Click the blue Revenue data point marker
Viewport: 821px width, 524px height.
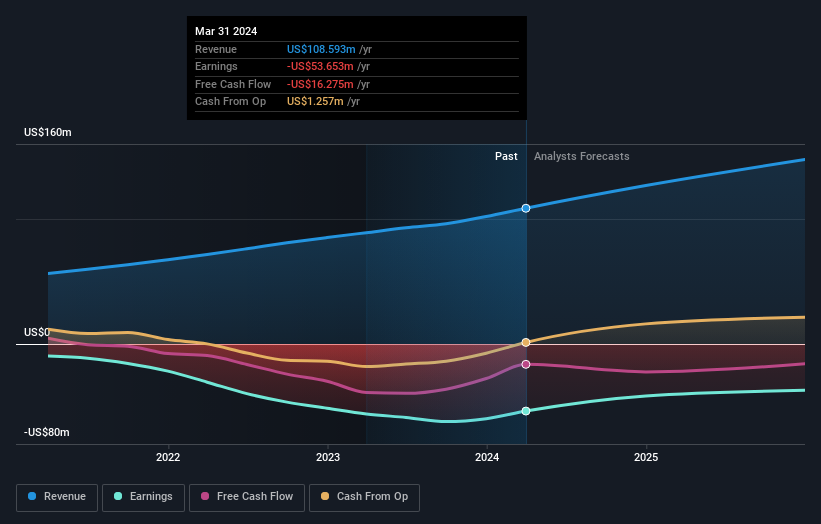pyautogui.click(x=526, y=208)
